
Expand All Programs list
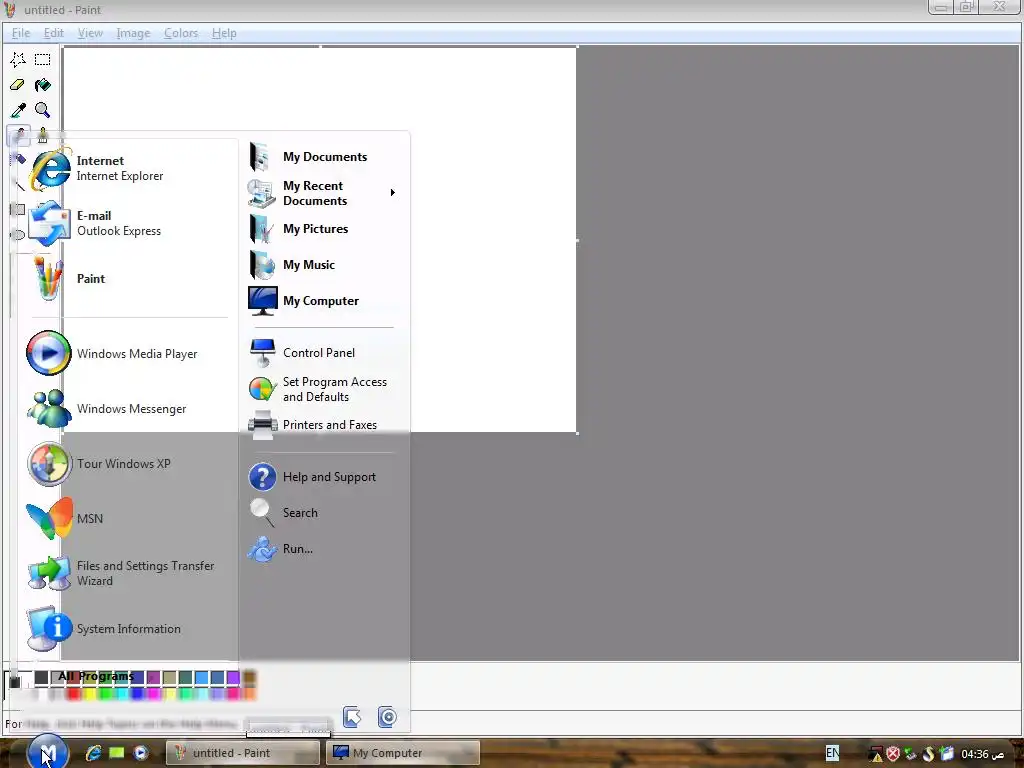tap(96, 676)
